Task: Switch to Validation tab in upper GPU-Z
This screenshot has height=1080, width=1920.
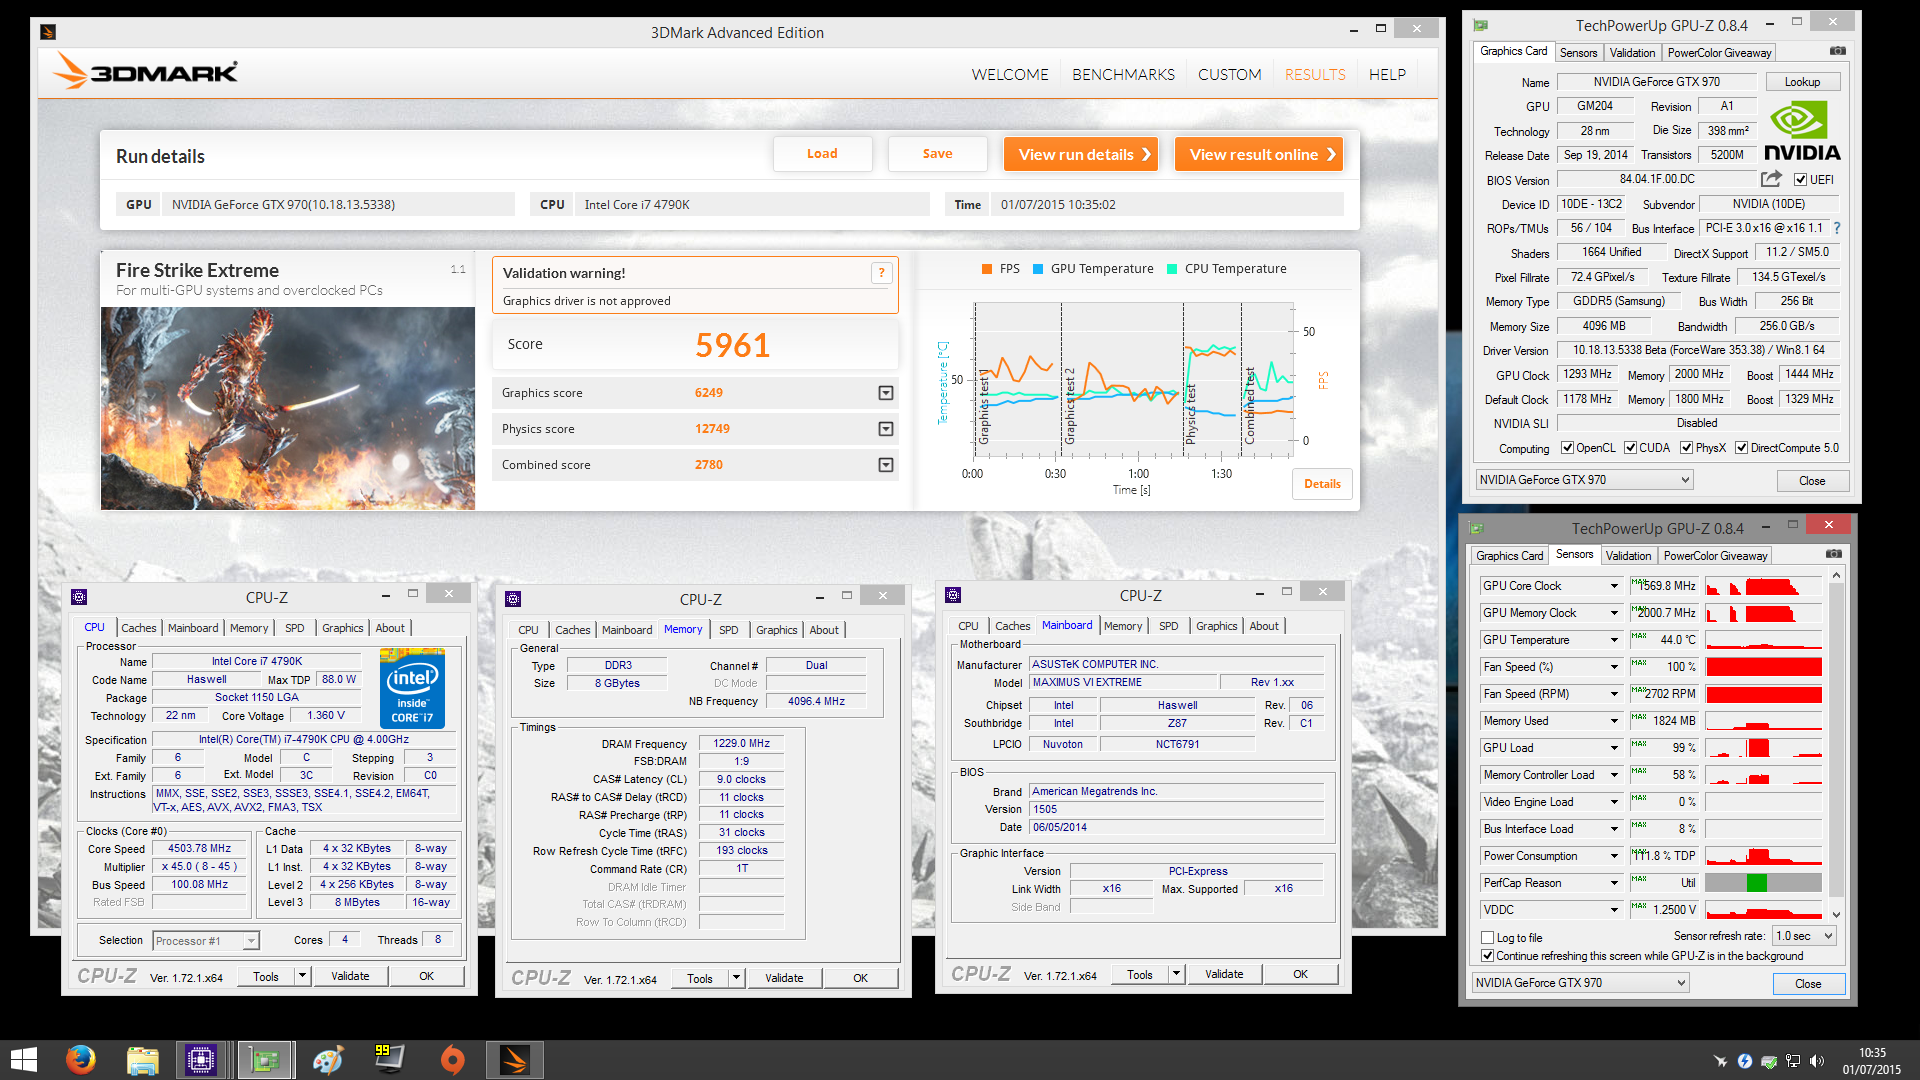Action: 1632,53
